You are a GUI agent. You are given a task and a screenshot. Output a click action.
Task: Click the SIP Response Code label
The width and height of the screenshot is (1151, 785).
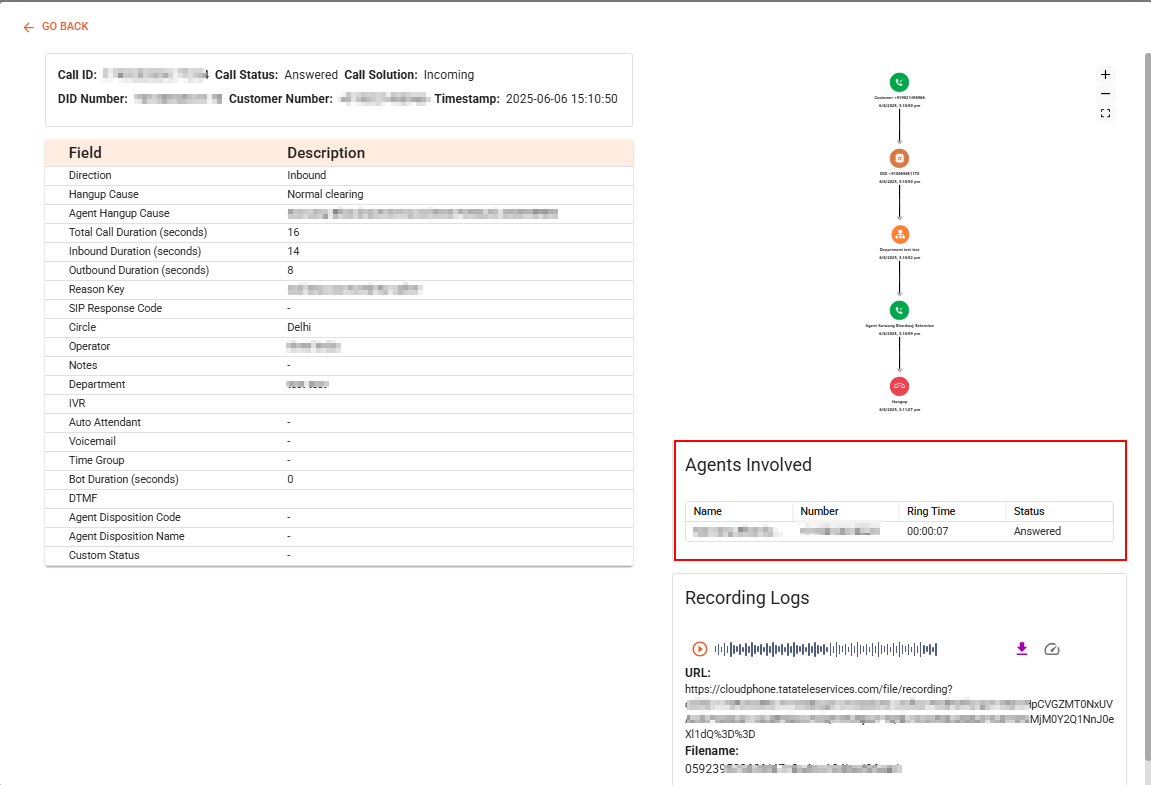click(x=115, y=308)
